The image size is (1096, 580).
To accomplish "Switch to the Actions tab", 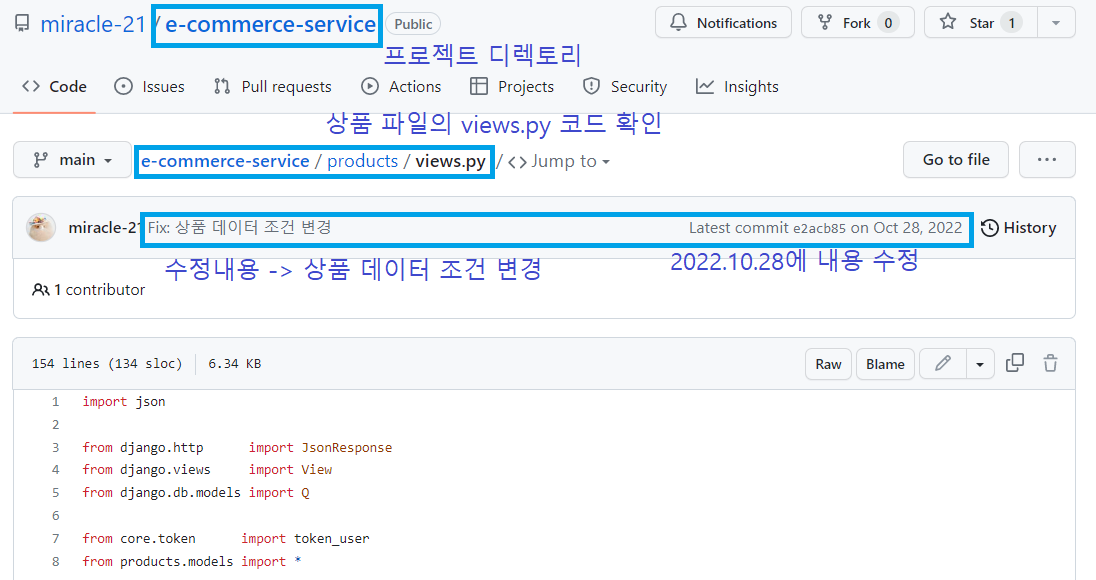I will [401, 87].
